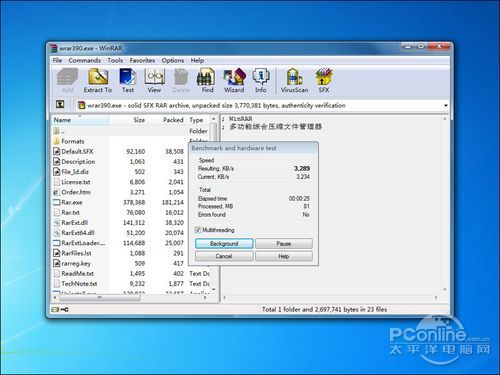Click the Background button in benchmark dialog

click(x=224, y=243)
